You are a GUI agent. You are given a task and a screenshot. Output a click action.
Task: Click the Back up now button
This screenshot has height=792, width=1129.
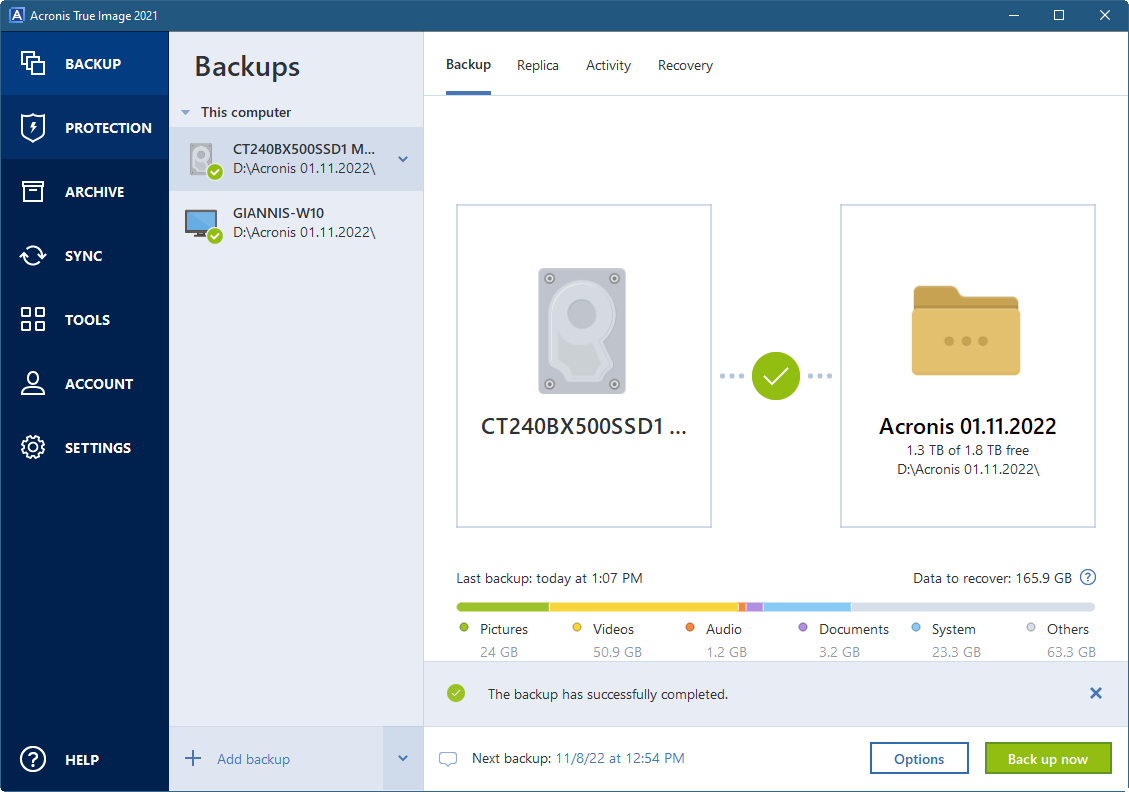pos(1048,759)
